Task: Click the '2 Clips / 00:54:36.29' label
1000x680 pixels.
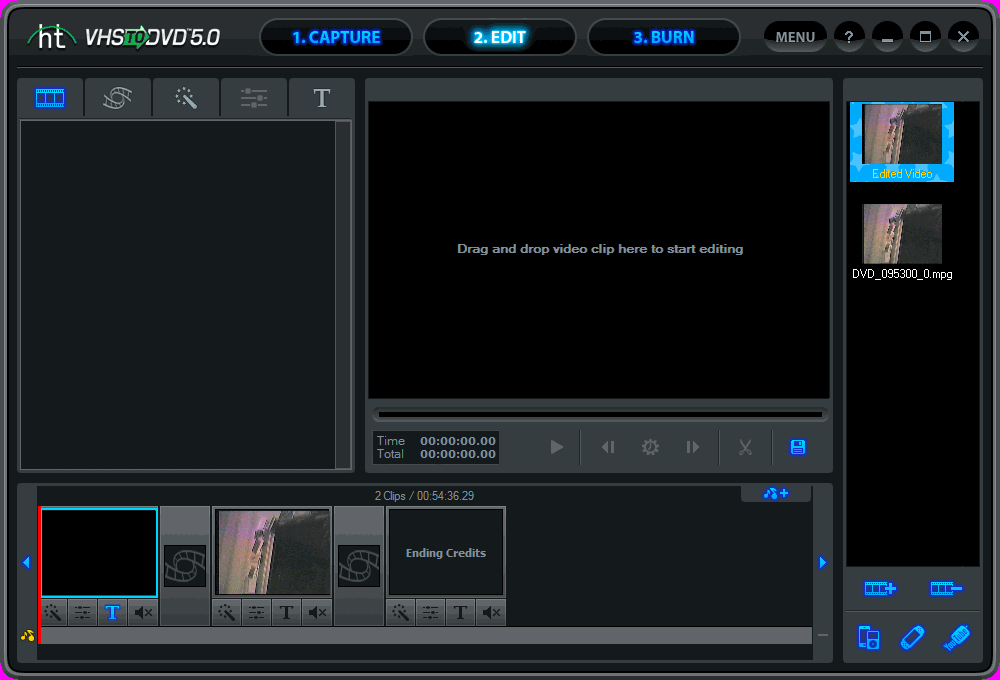Action: pos(424,496)
